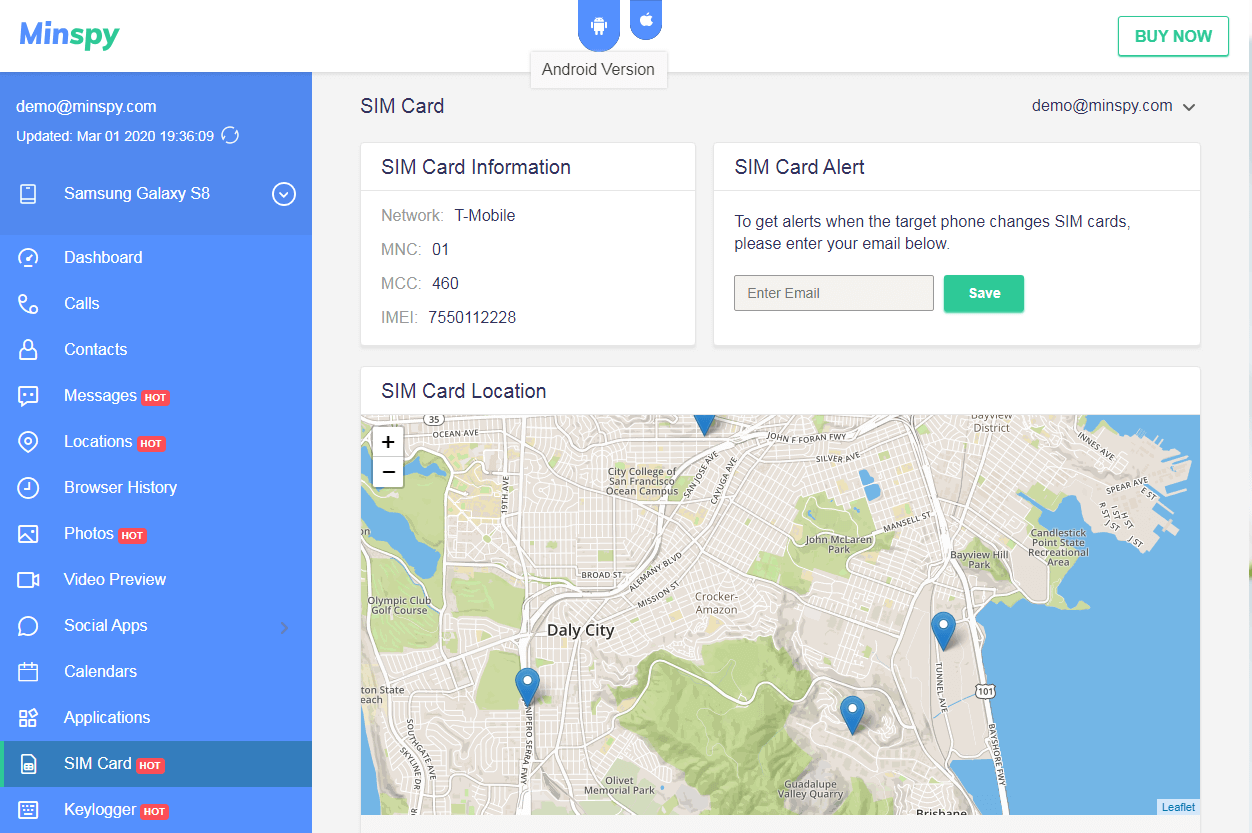Click the Applications grid icon
Screen dimensions: 1252x833
coord(28,717)
